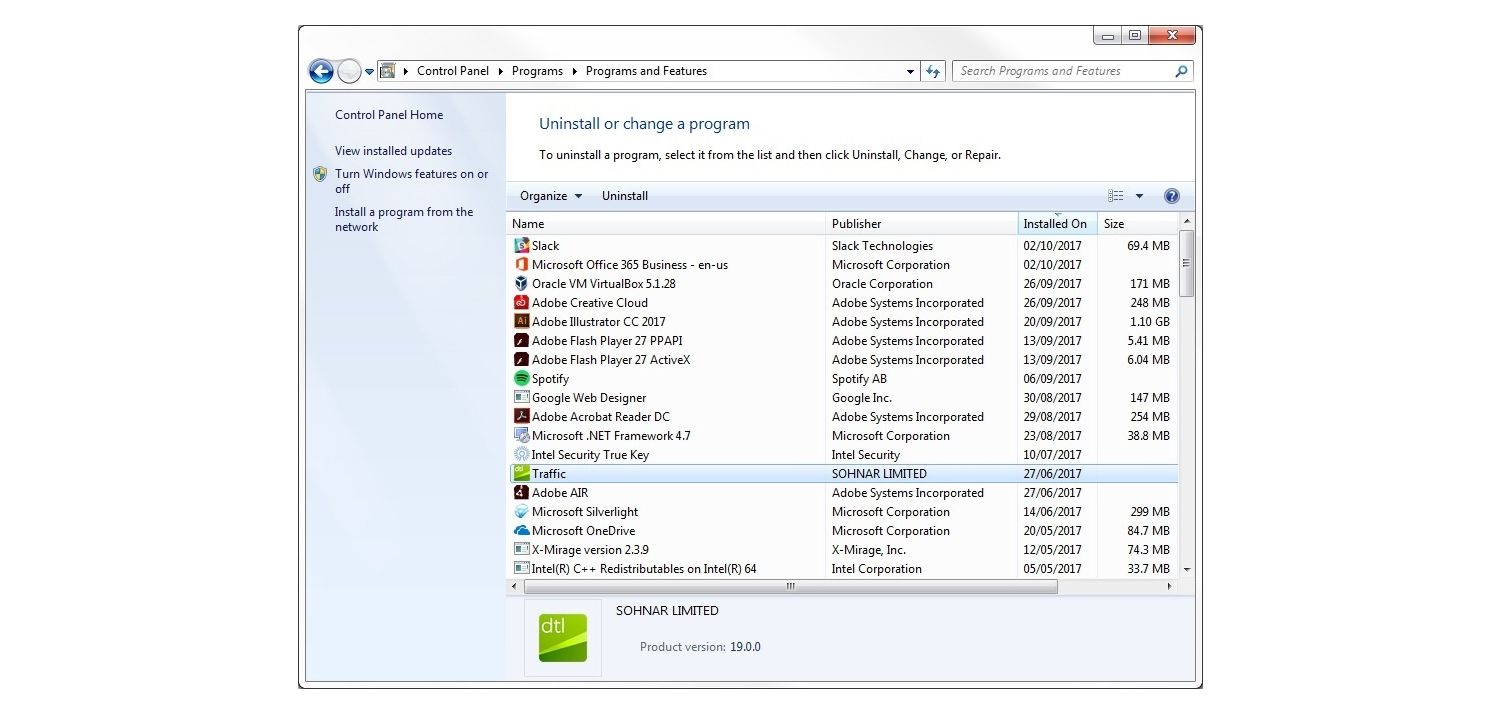Viewport: 1500px width, 714px height.
Task: Sort programs by the Installed On column
Action: pyautogui.click(x=1055, y=223)
